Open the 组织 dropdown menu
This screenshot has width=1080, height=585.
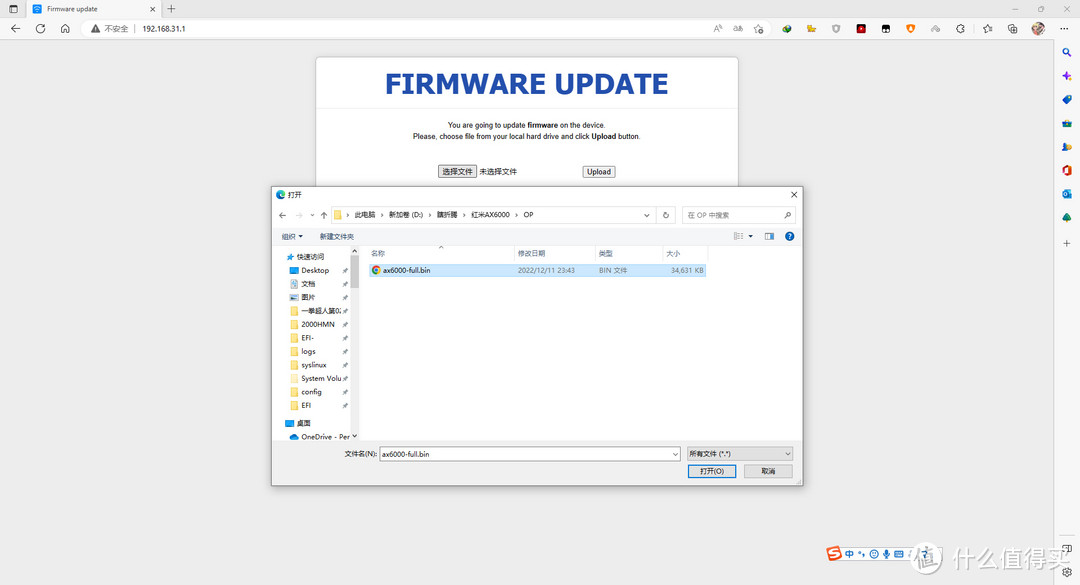292,236
